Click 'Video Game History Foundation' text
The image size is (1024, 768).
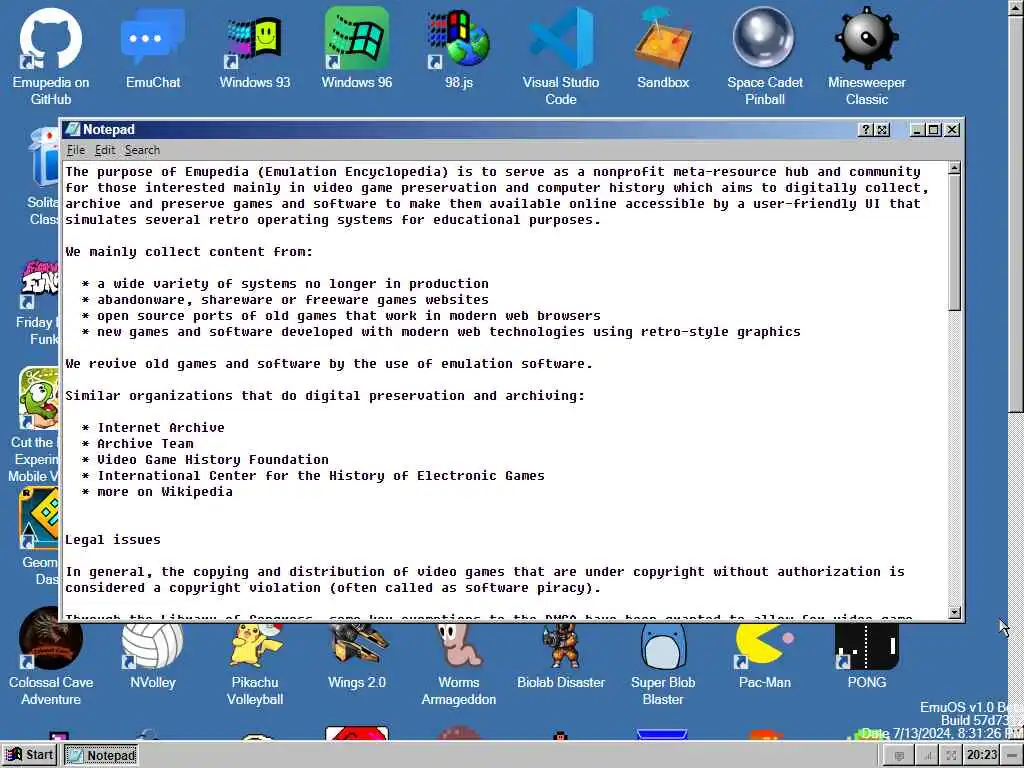click(213, 460)
